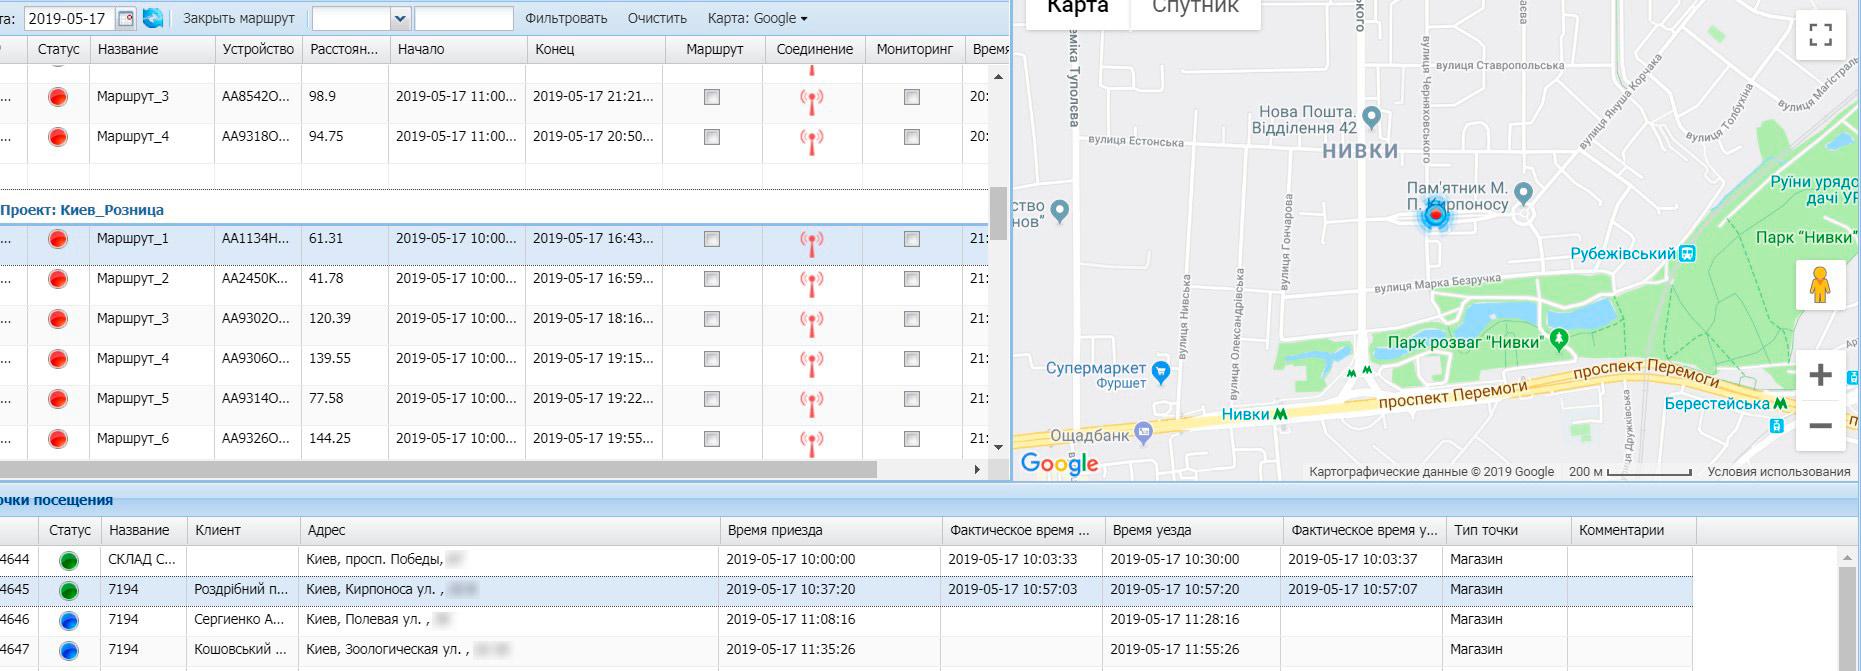
Task: Click red status indicator of Маршрут_5
Action: 58,399
